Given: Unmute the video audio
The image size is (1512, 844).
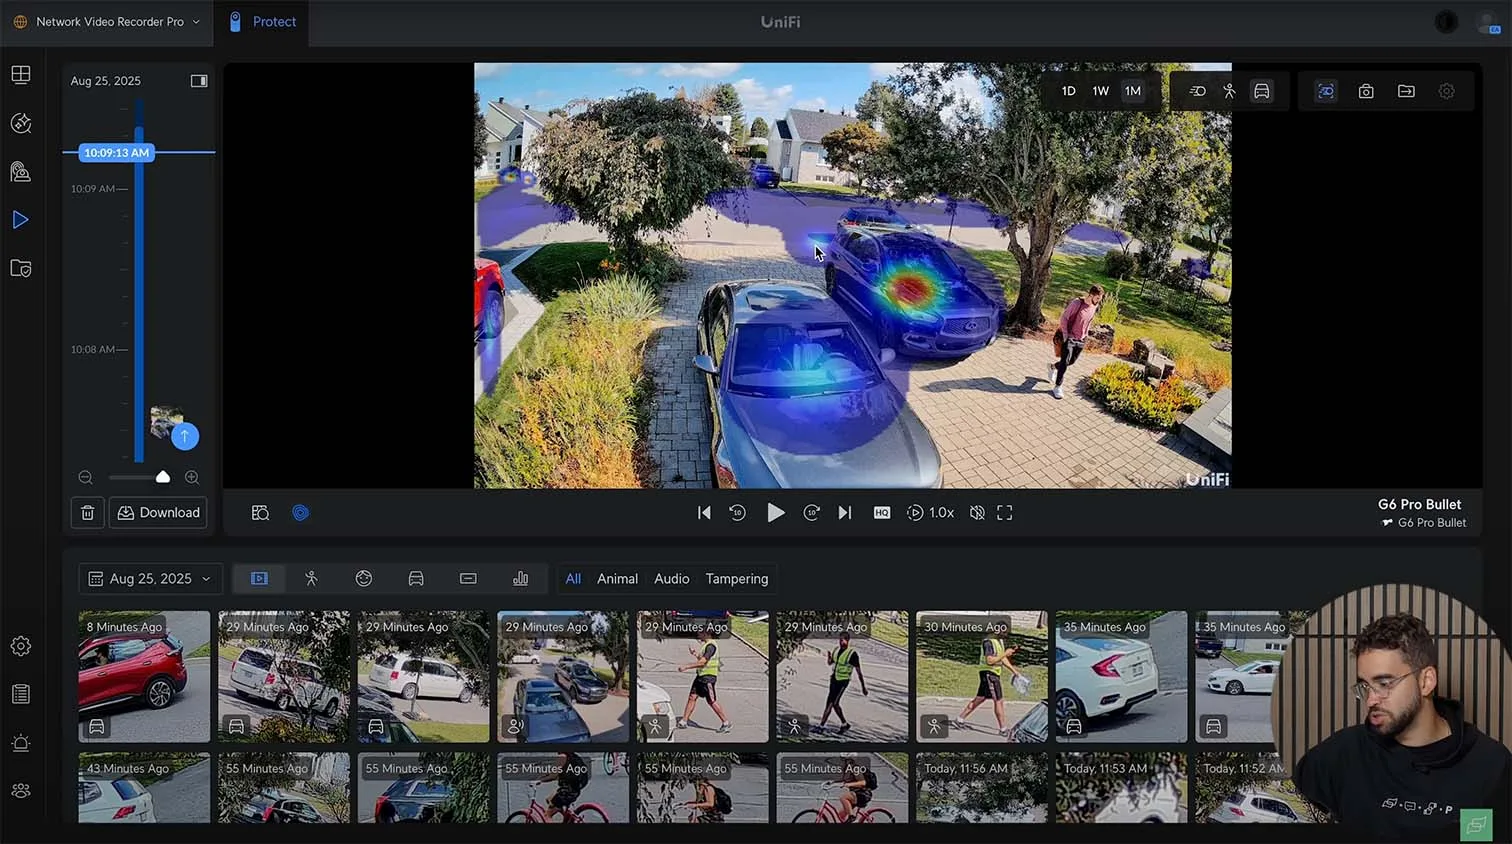Looking at the screenshot, I should (977, 513).
